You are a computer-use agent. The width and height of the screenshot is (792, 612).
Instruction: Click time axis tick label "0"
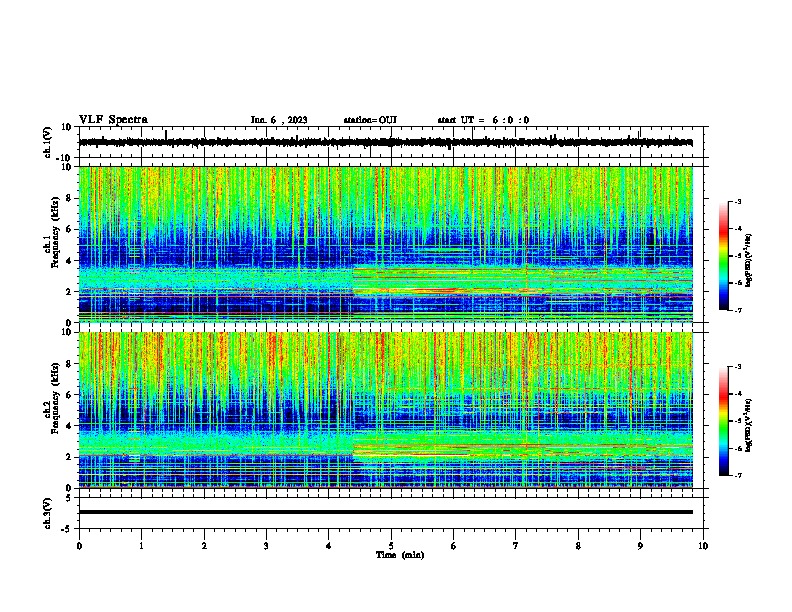pos(79,546)
